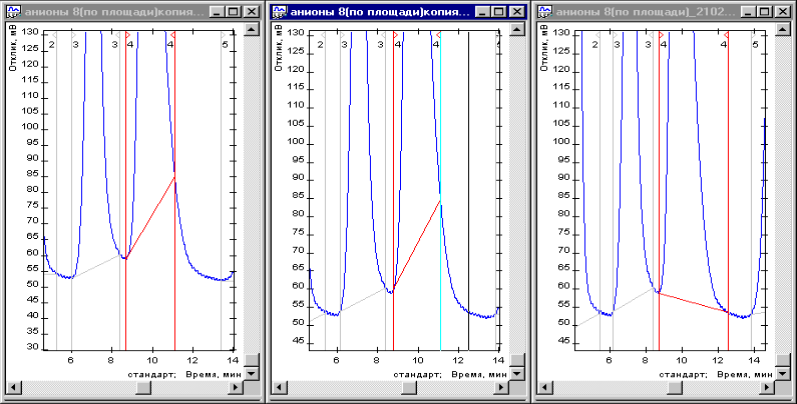The image size is (797, 404).
Task: Click the left chromatogram window's title bar icon
Action: point(14,14)
